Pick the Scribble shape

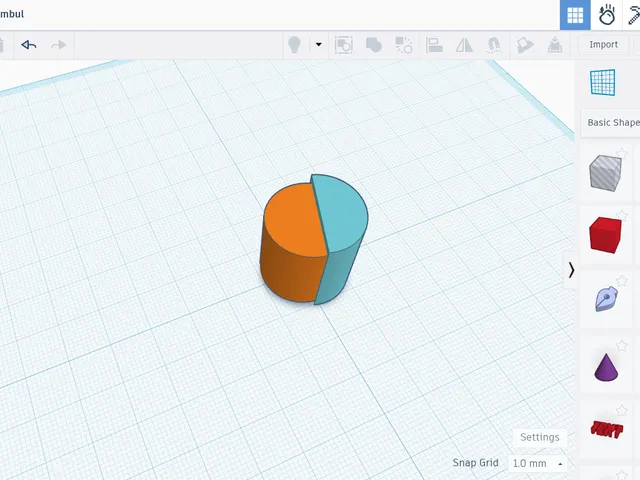606,299
